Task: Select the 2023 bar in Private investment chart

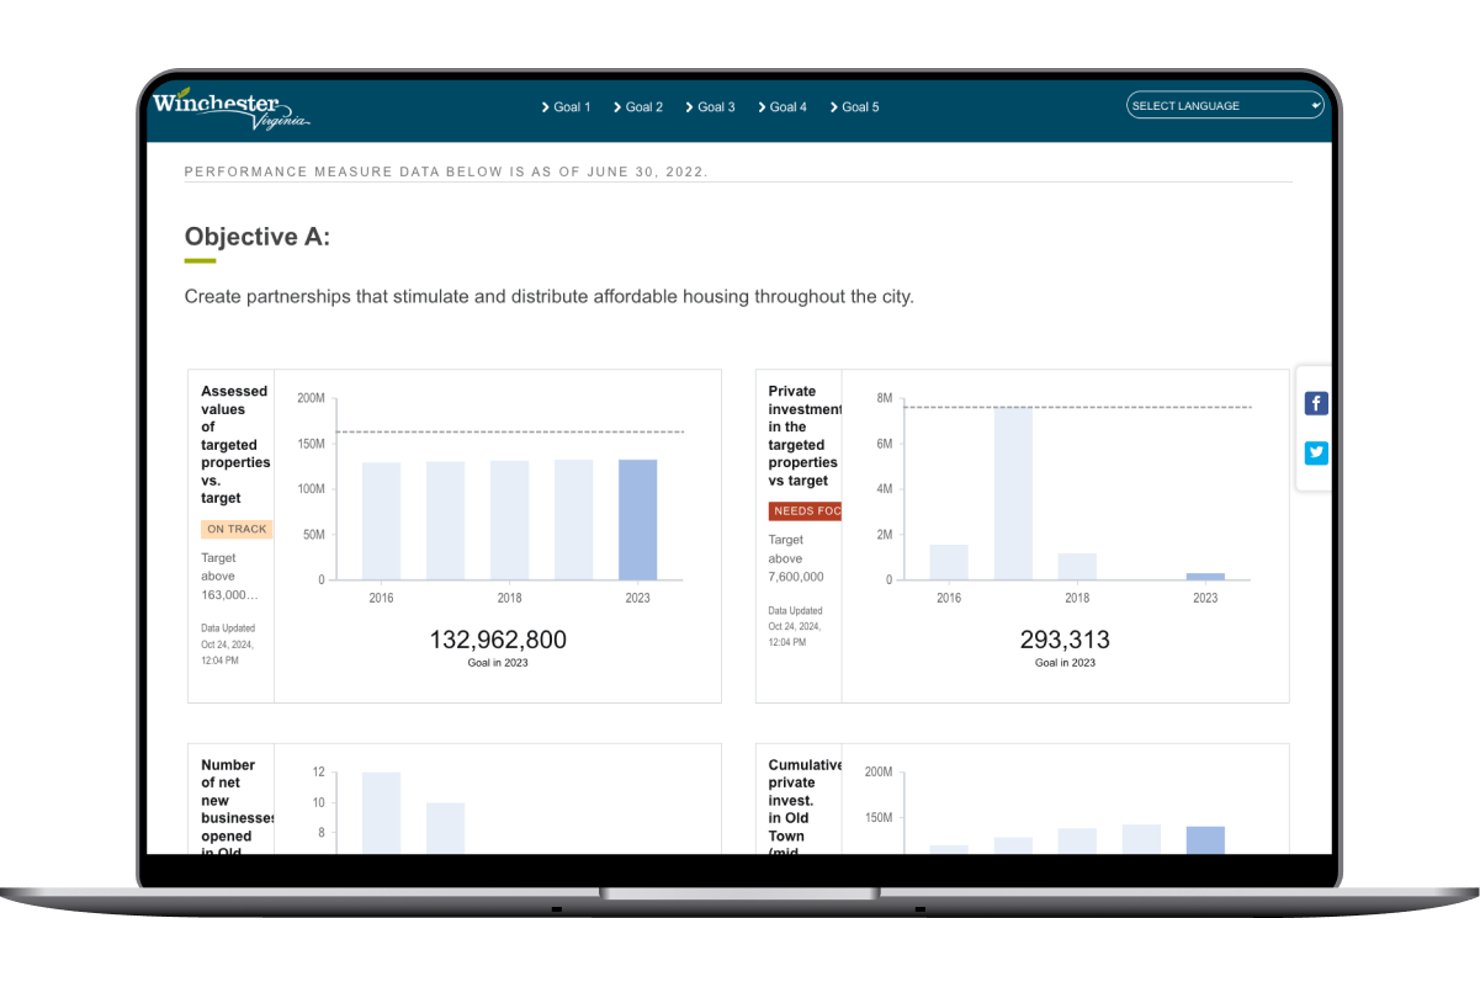Action: [1205, 576]
